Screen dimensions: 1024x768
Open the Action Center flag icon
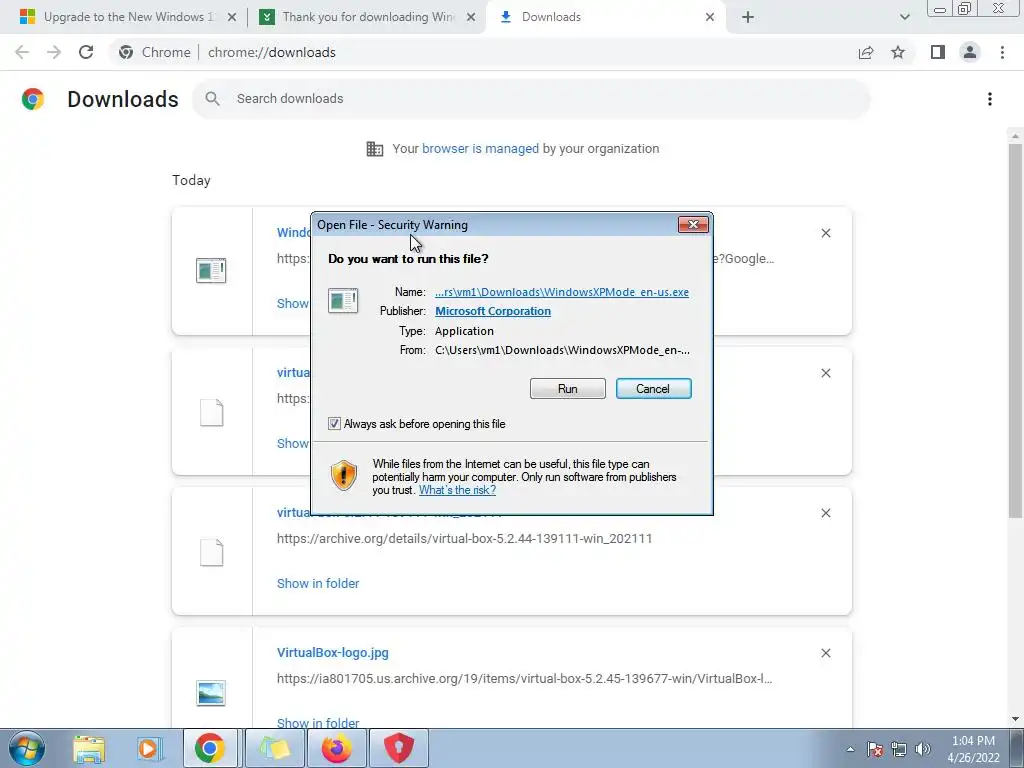875,749
